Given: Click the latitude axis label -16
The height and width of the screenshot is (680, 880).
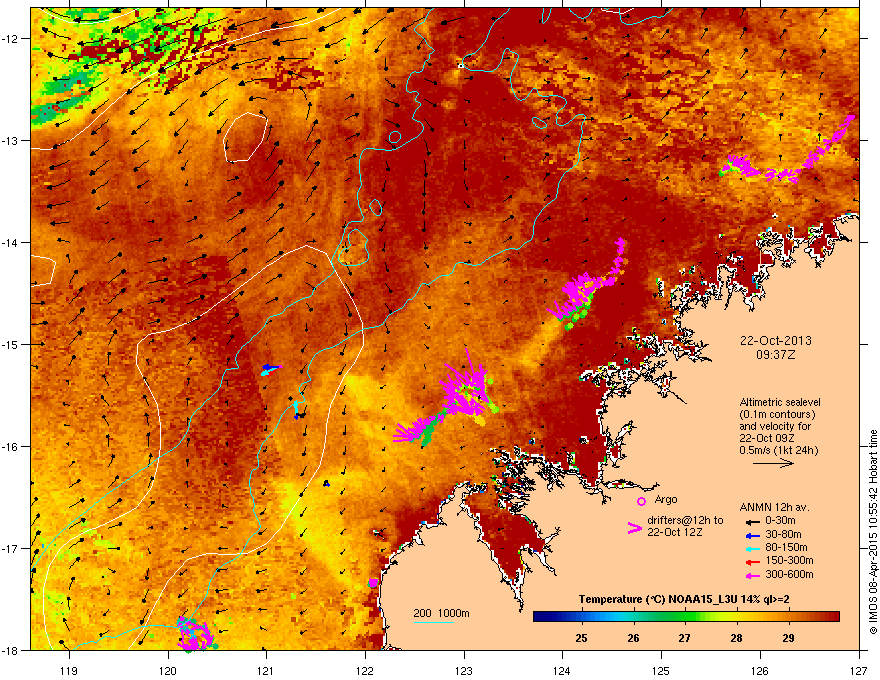Looking at the screenshot, I should click(x=10, y=446).
